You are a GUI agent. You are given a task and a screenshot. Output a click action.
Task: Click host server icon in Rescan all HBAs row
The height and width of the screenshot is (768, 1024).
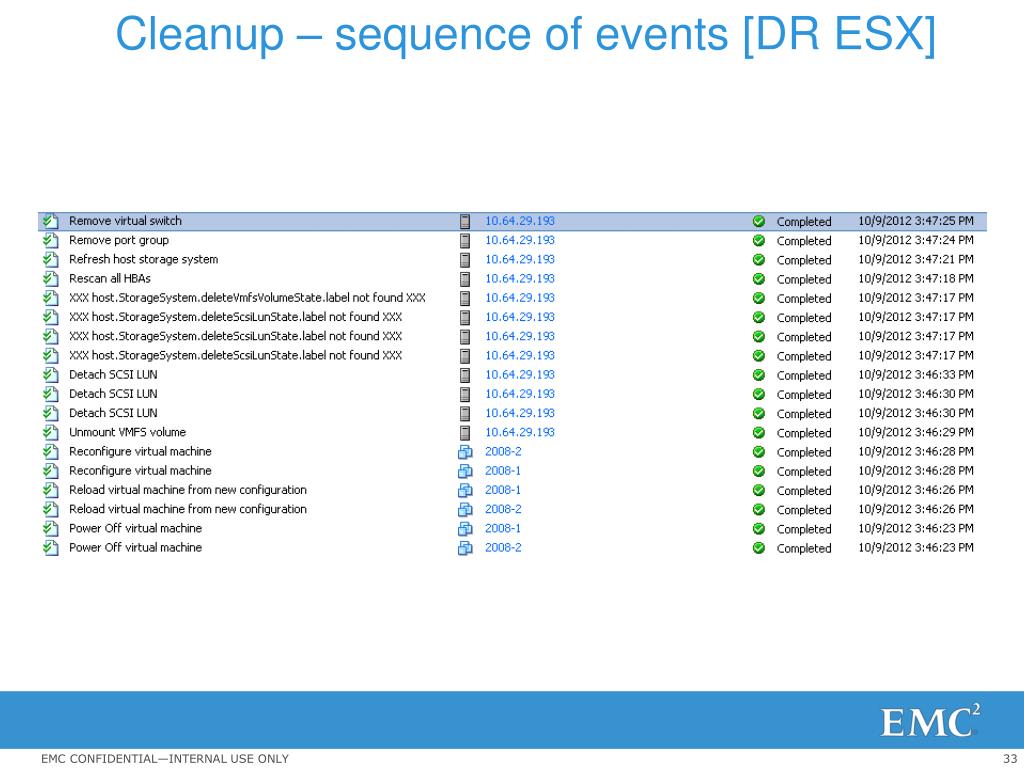point(465,279)
